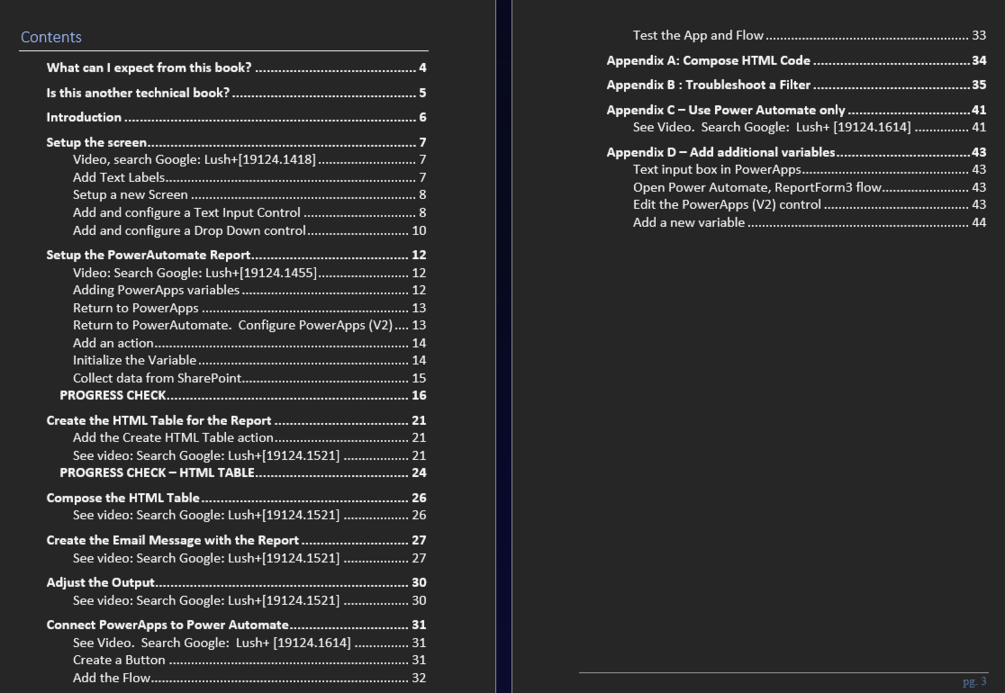Open the 'Setup the screen' heading entry
The image size is (1005, 693).
(236, 142)
